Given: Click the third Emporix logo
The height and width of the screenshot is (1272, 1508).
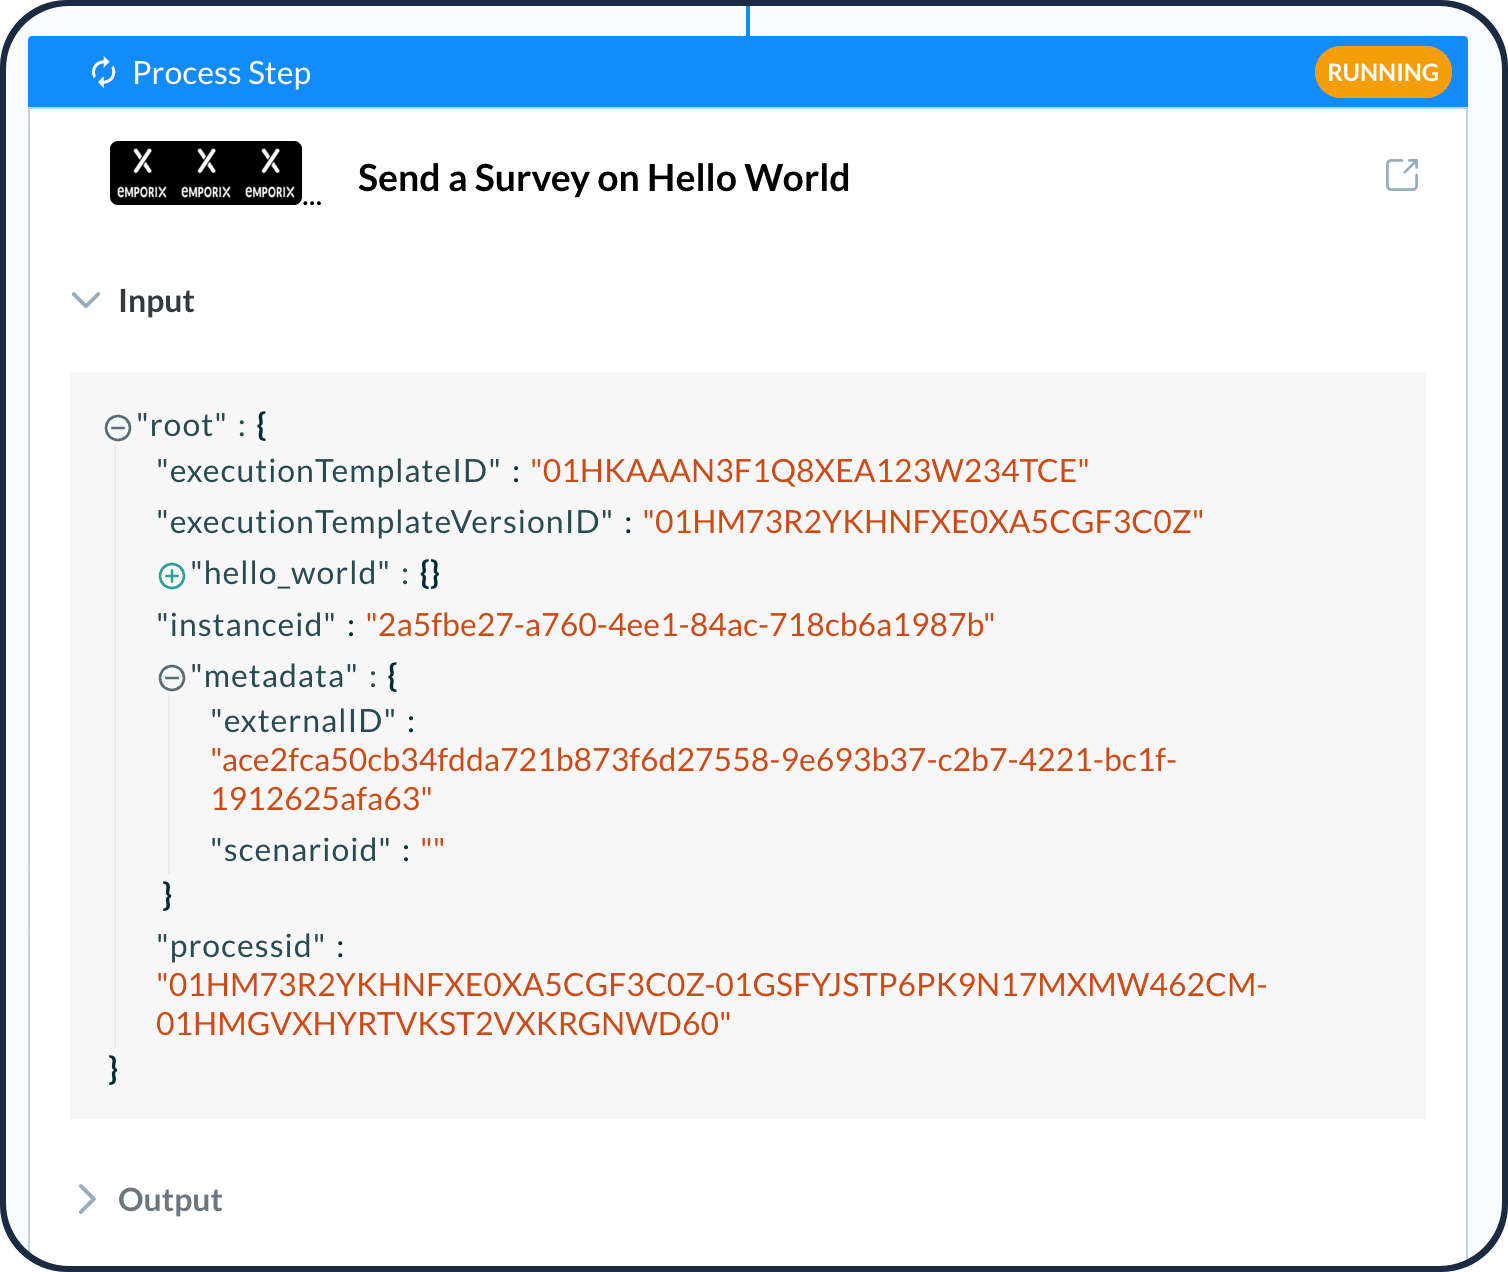Looking at the screenshot, I should click(x=270, y=173).
